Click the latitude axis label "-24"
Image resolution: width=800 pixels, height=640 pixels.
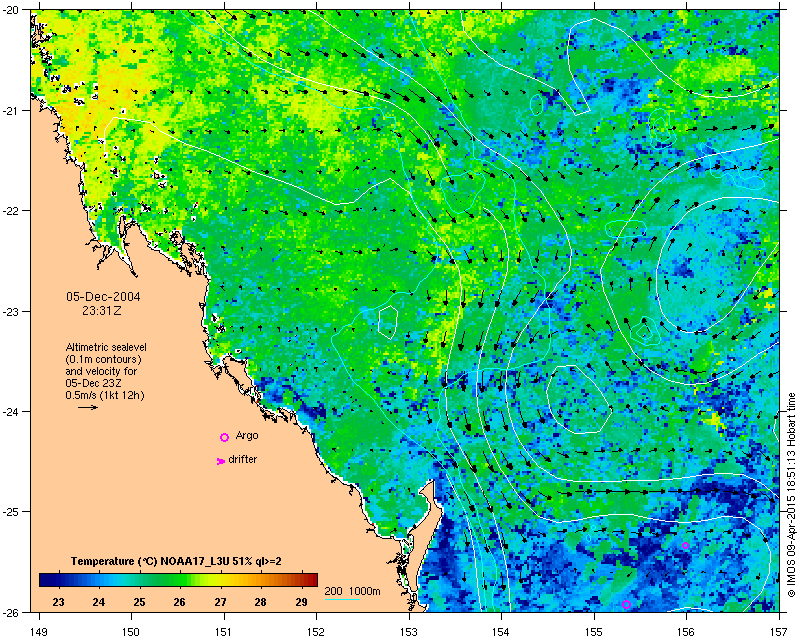(x=12, y=411)
